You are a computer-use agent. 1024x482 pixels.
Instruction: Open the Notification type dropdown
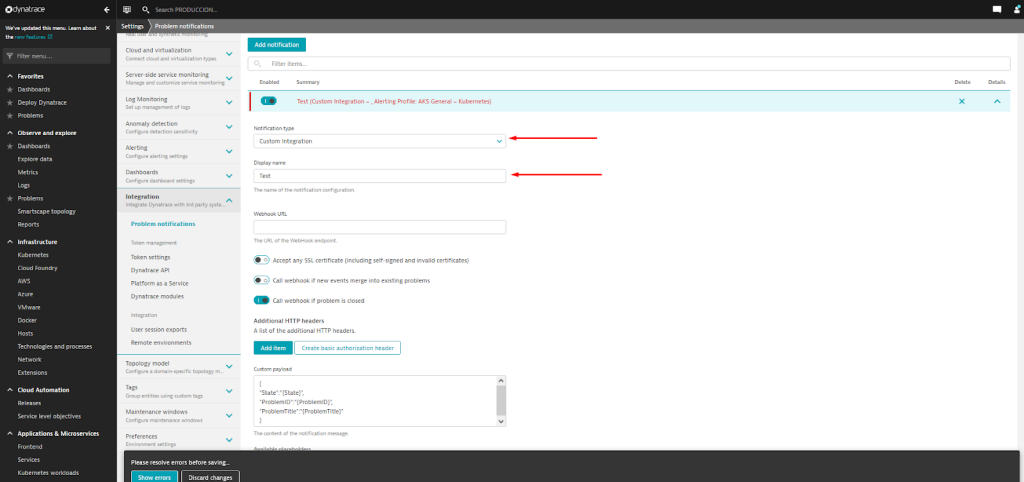point(379,141)
